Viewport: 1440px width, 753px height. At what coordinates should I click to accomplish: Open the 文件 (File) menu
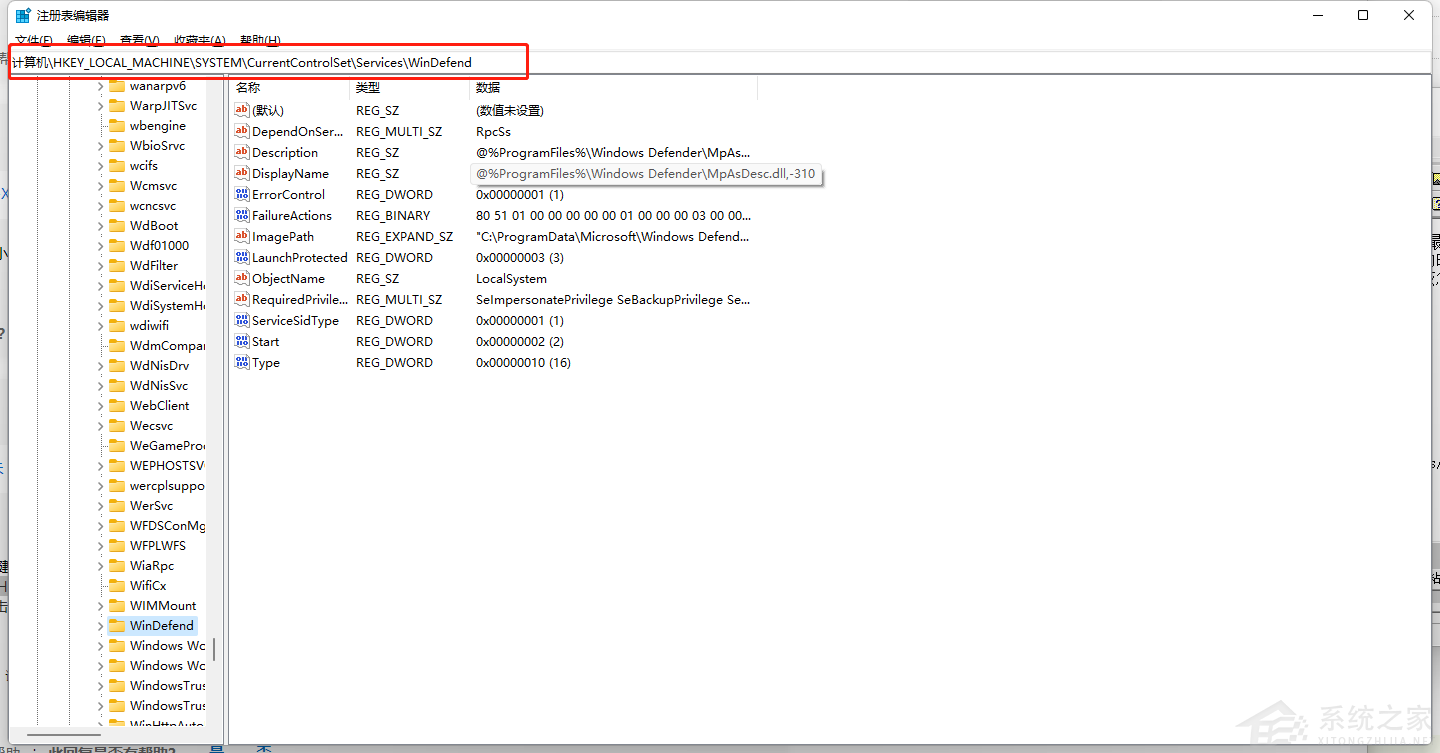point(34,41)
